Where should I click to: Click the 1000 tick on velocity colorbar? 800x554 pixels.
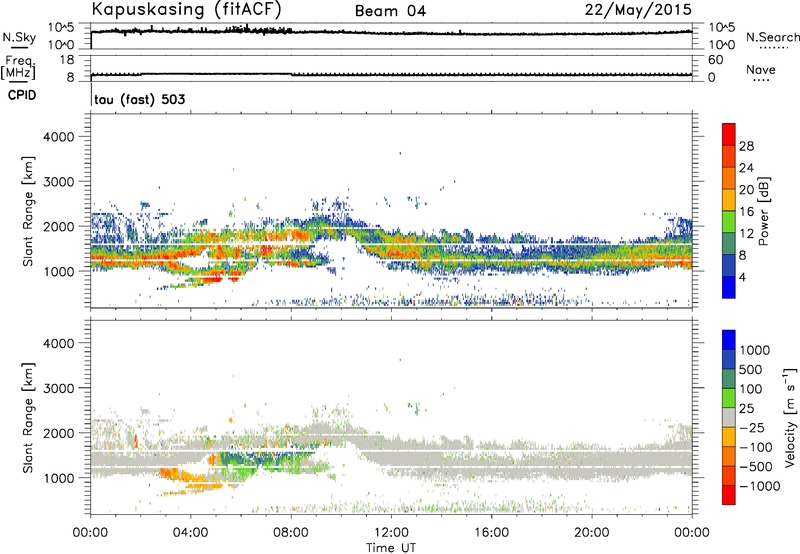tap(754, 350)
